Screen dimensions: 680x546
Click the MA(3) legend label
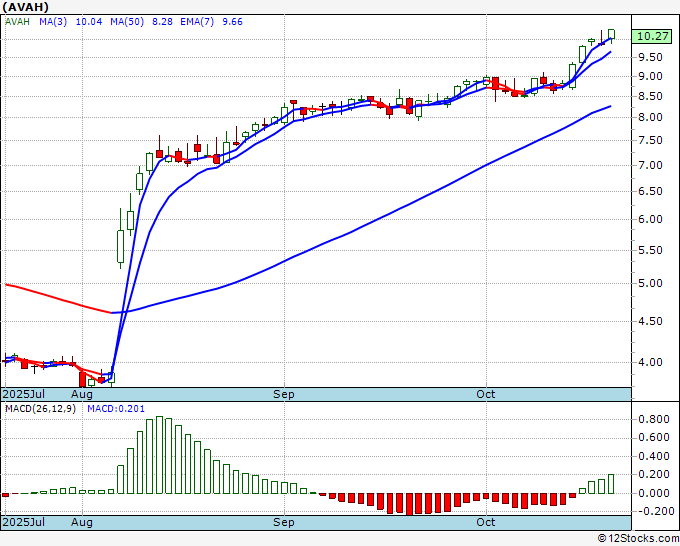(53, 22)
